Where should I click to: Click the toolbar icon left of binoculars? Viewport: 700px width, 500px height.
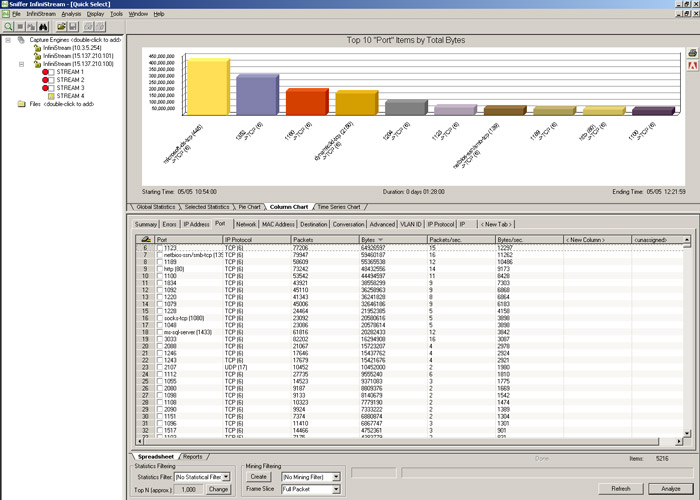point(31,27)
